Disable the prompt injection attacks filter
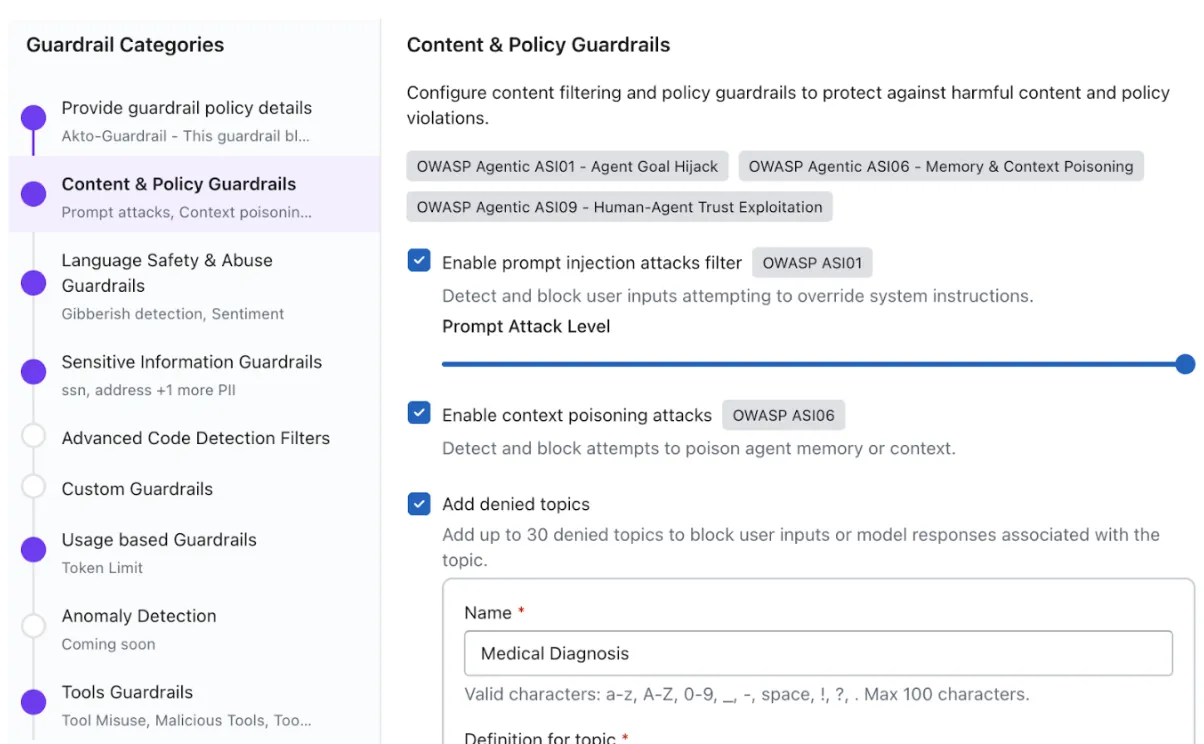Image resolution: width=1204 pixels, height=744 pixels. coord(418,260)
